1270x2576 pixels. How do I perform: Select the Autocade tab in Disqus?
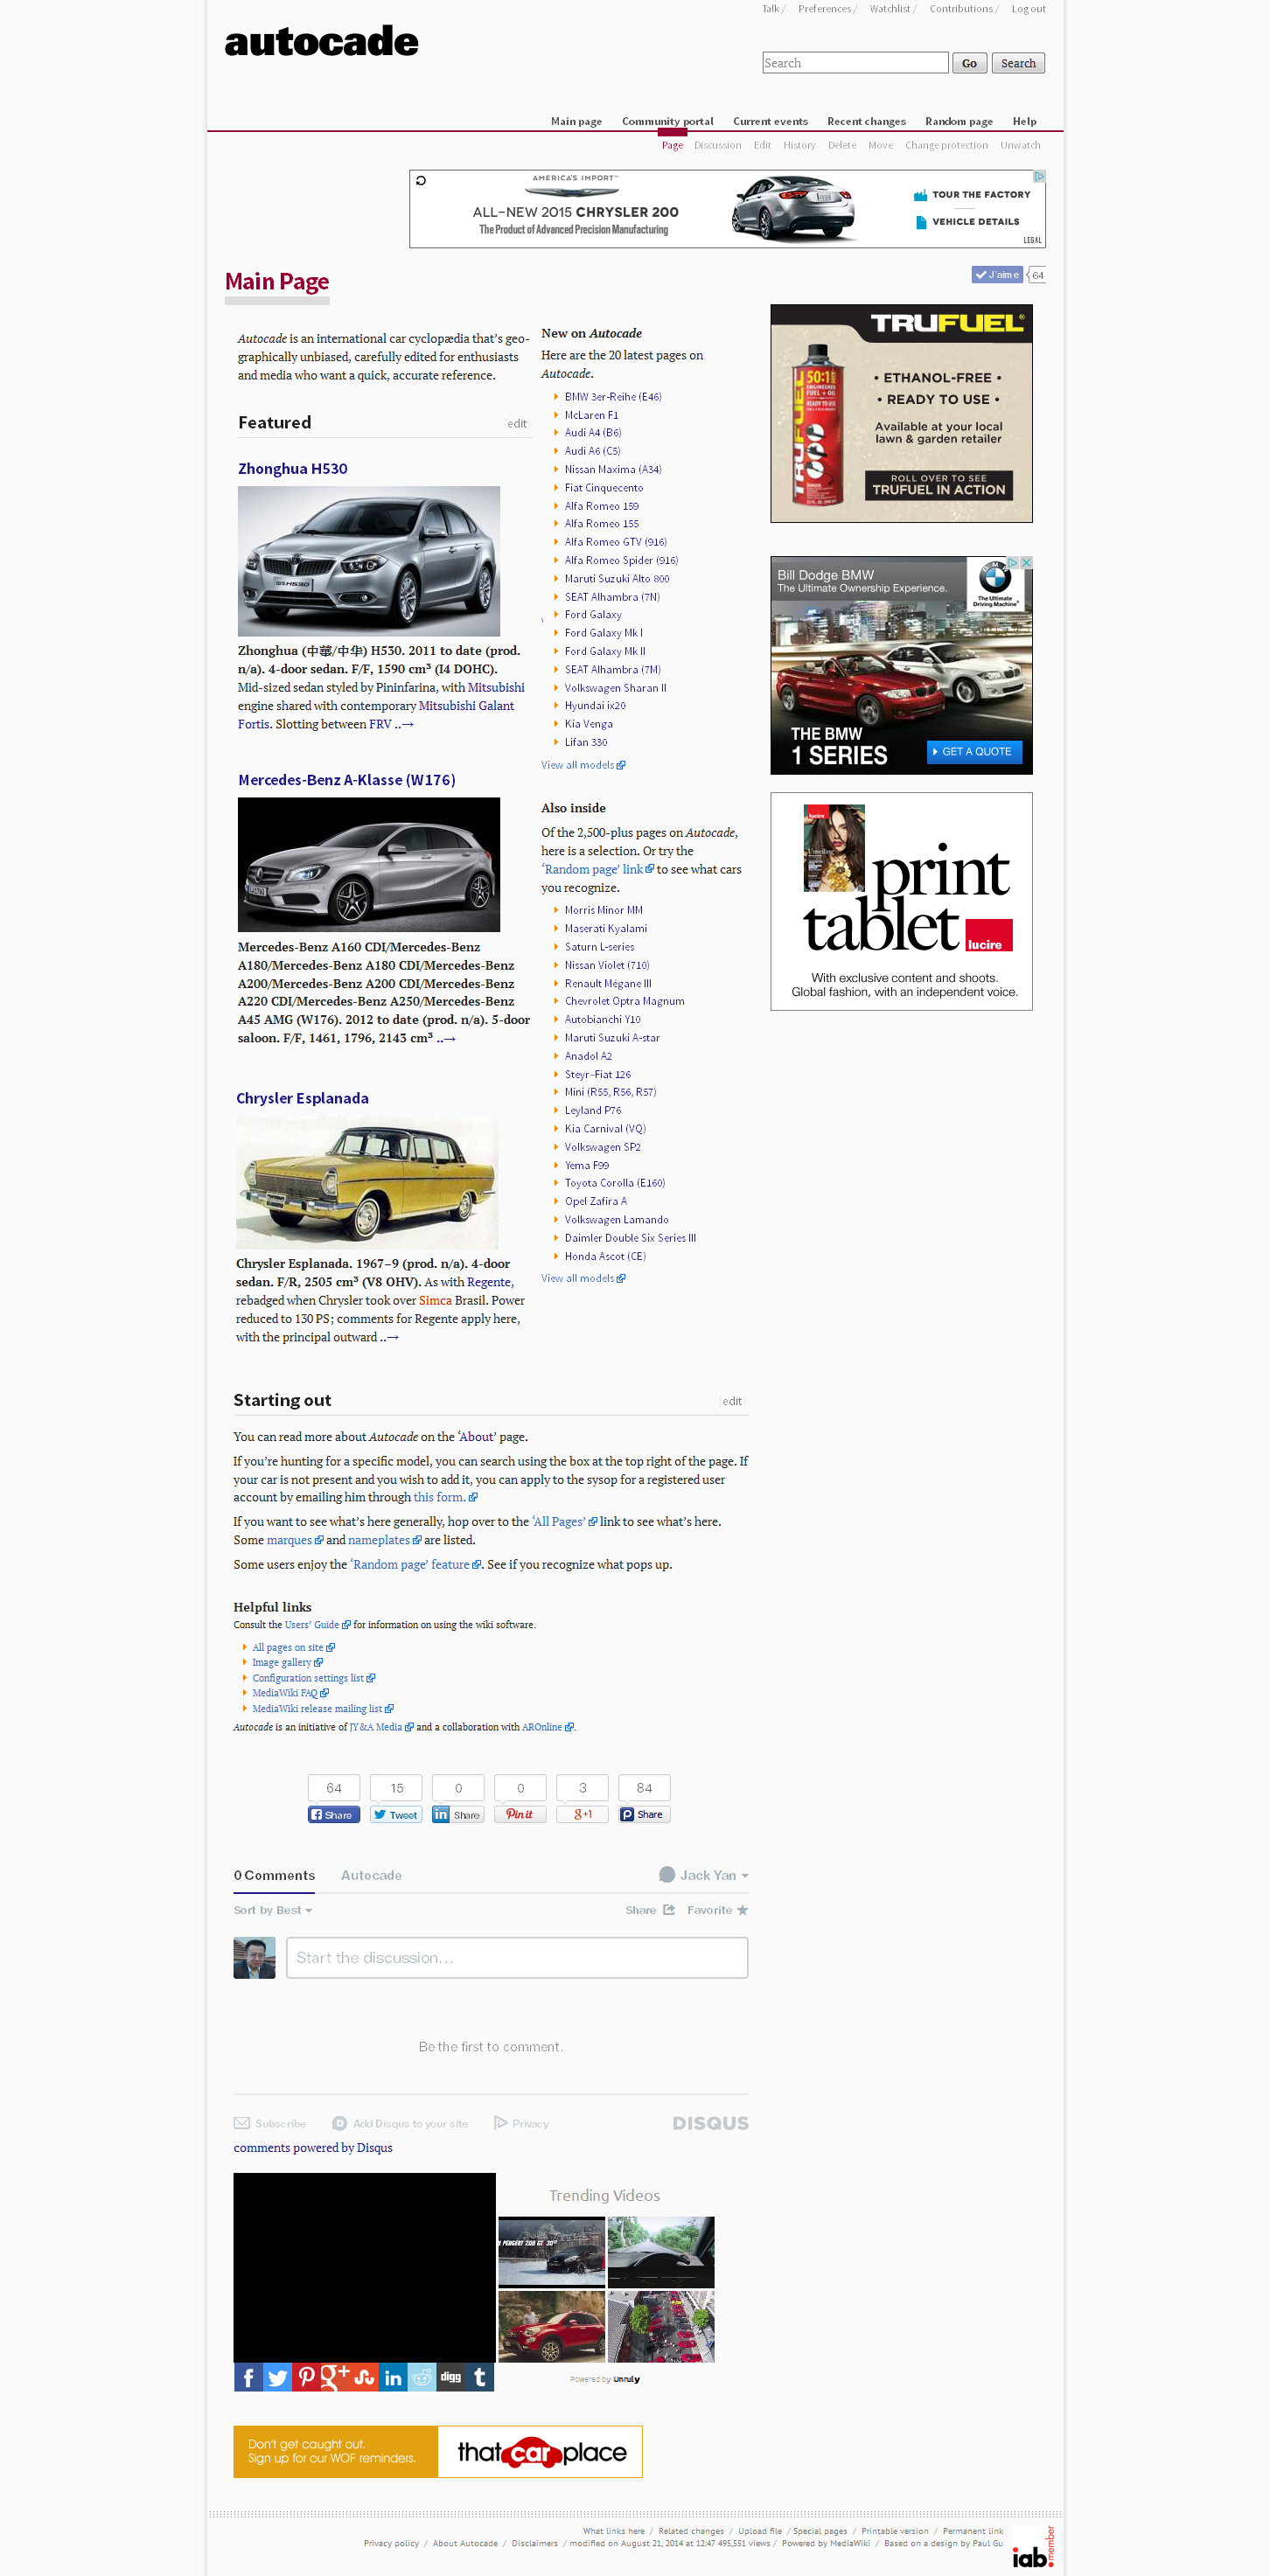[371, 1875]
